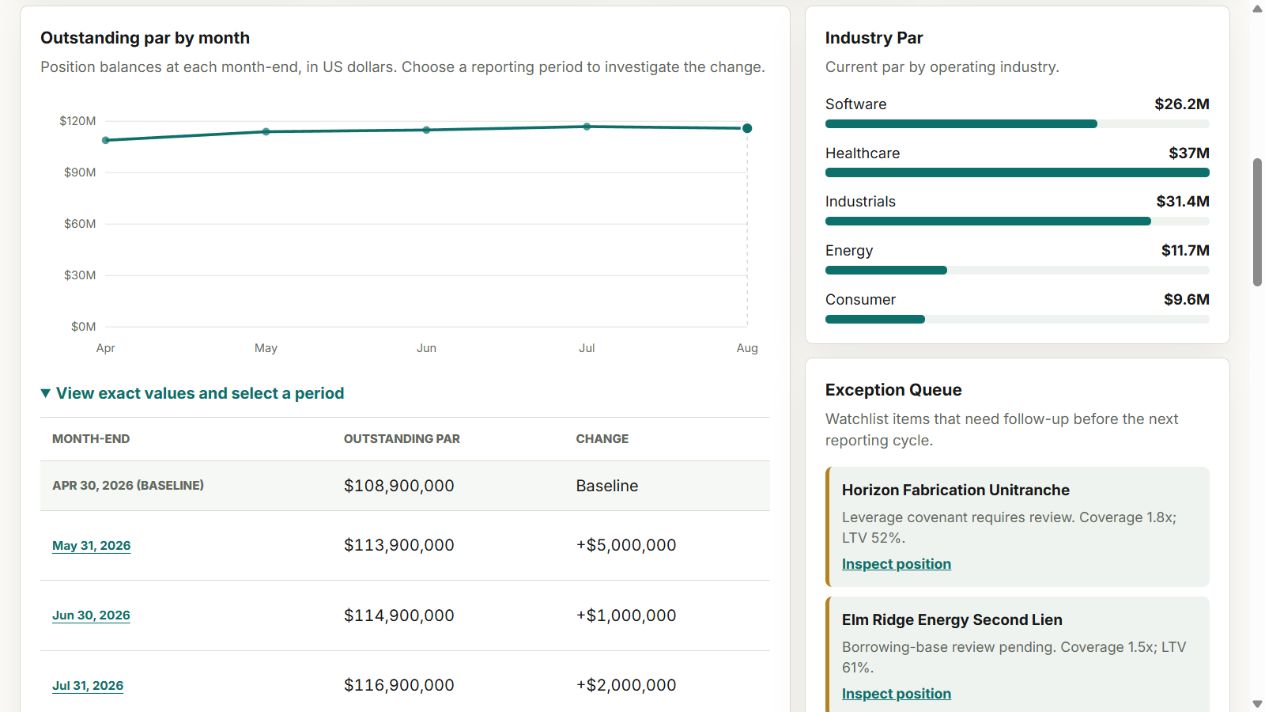Collapse the 'View exact values and select a period' disclosure
Image resolution: width=1265 pixels, height=712 pixels.
(x=192, y=393)
